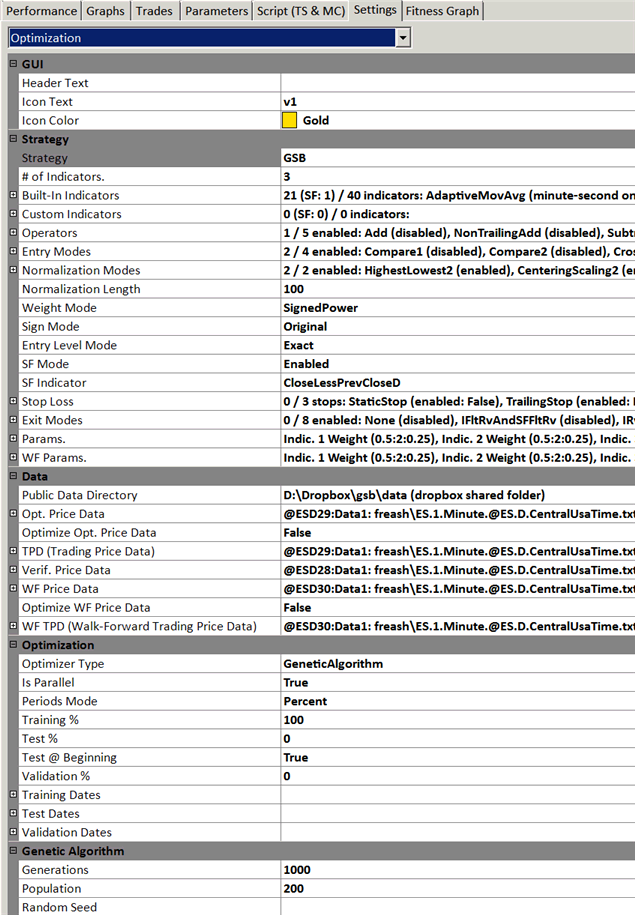635x915 pixels.
Task: Expand the Entry Modes row
Action: (x=13, y=252)
